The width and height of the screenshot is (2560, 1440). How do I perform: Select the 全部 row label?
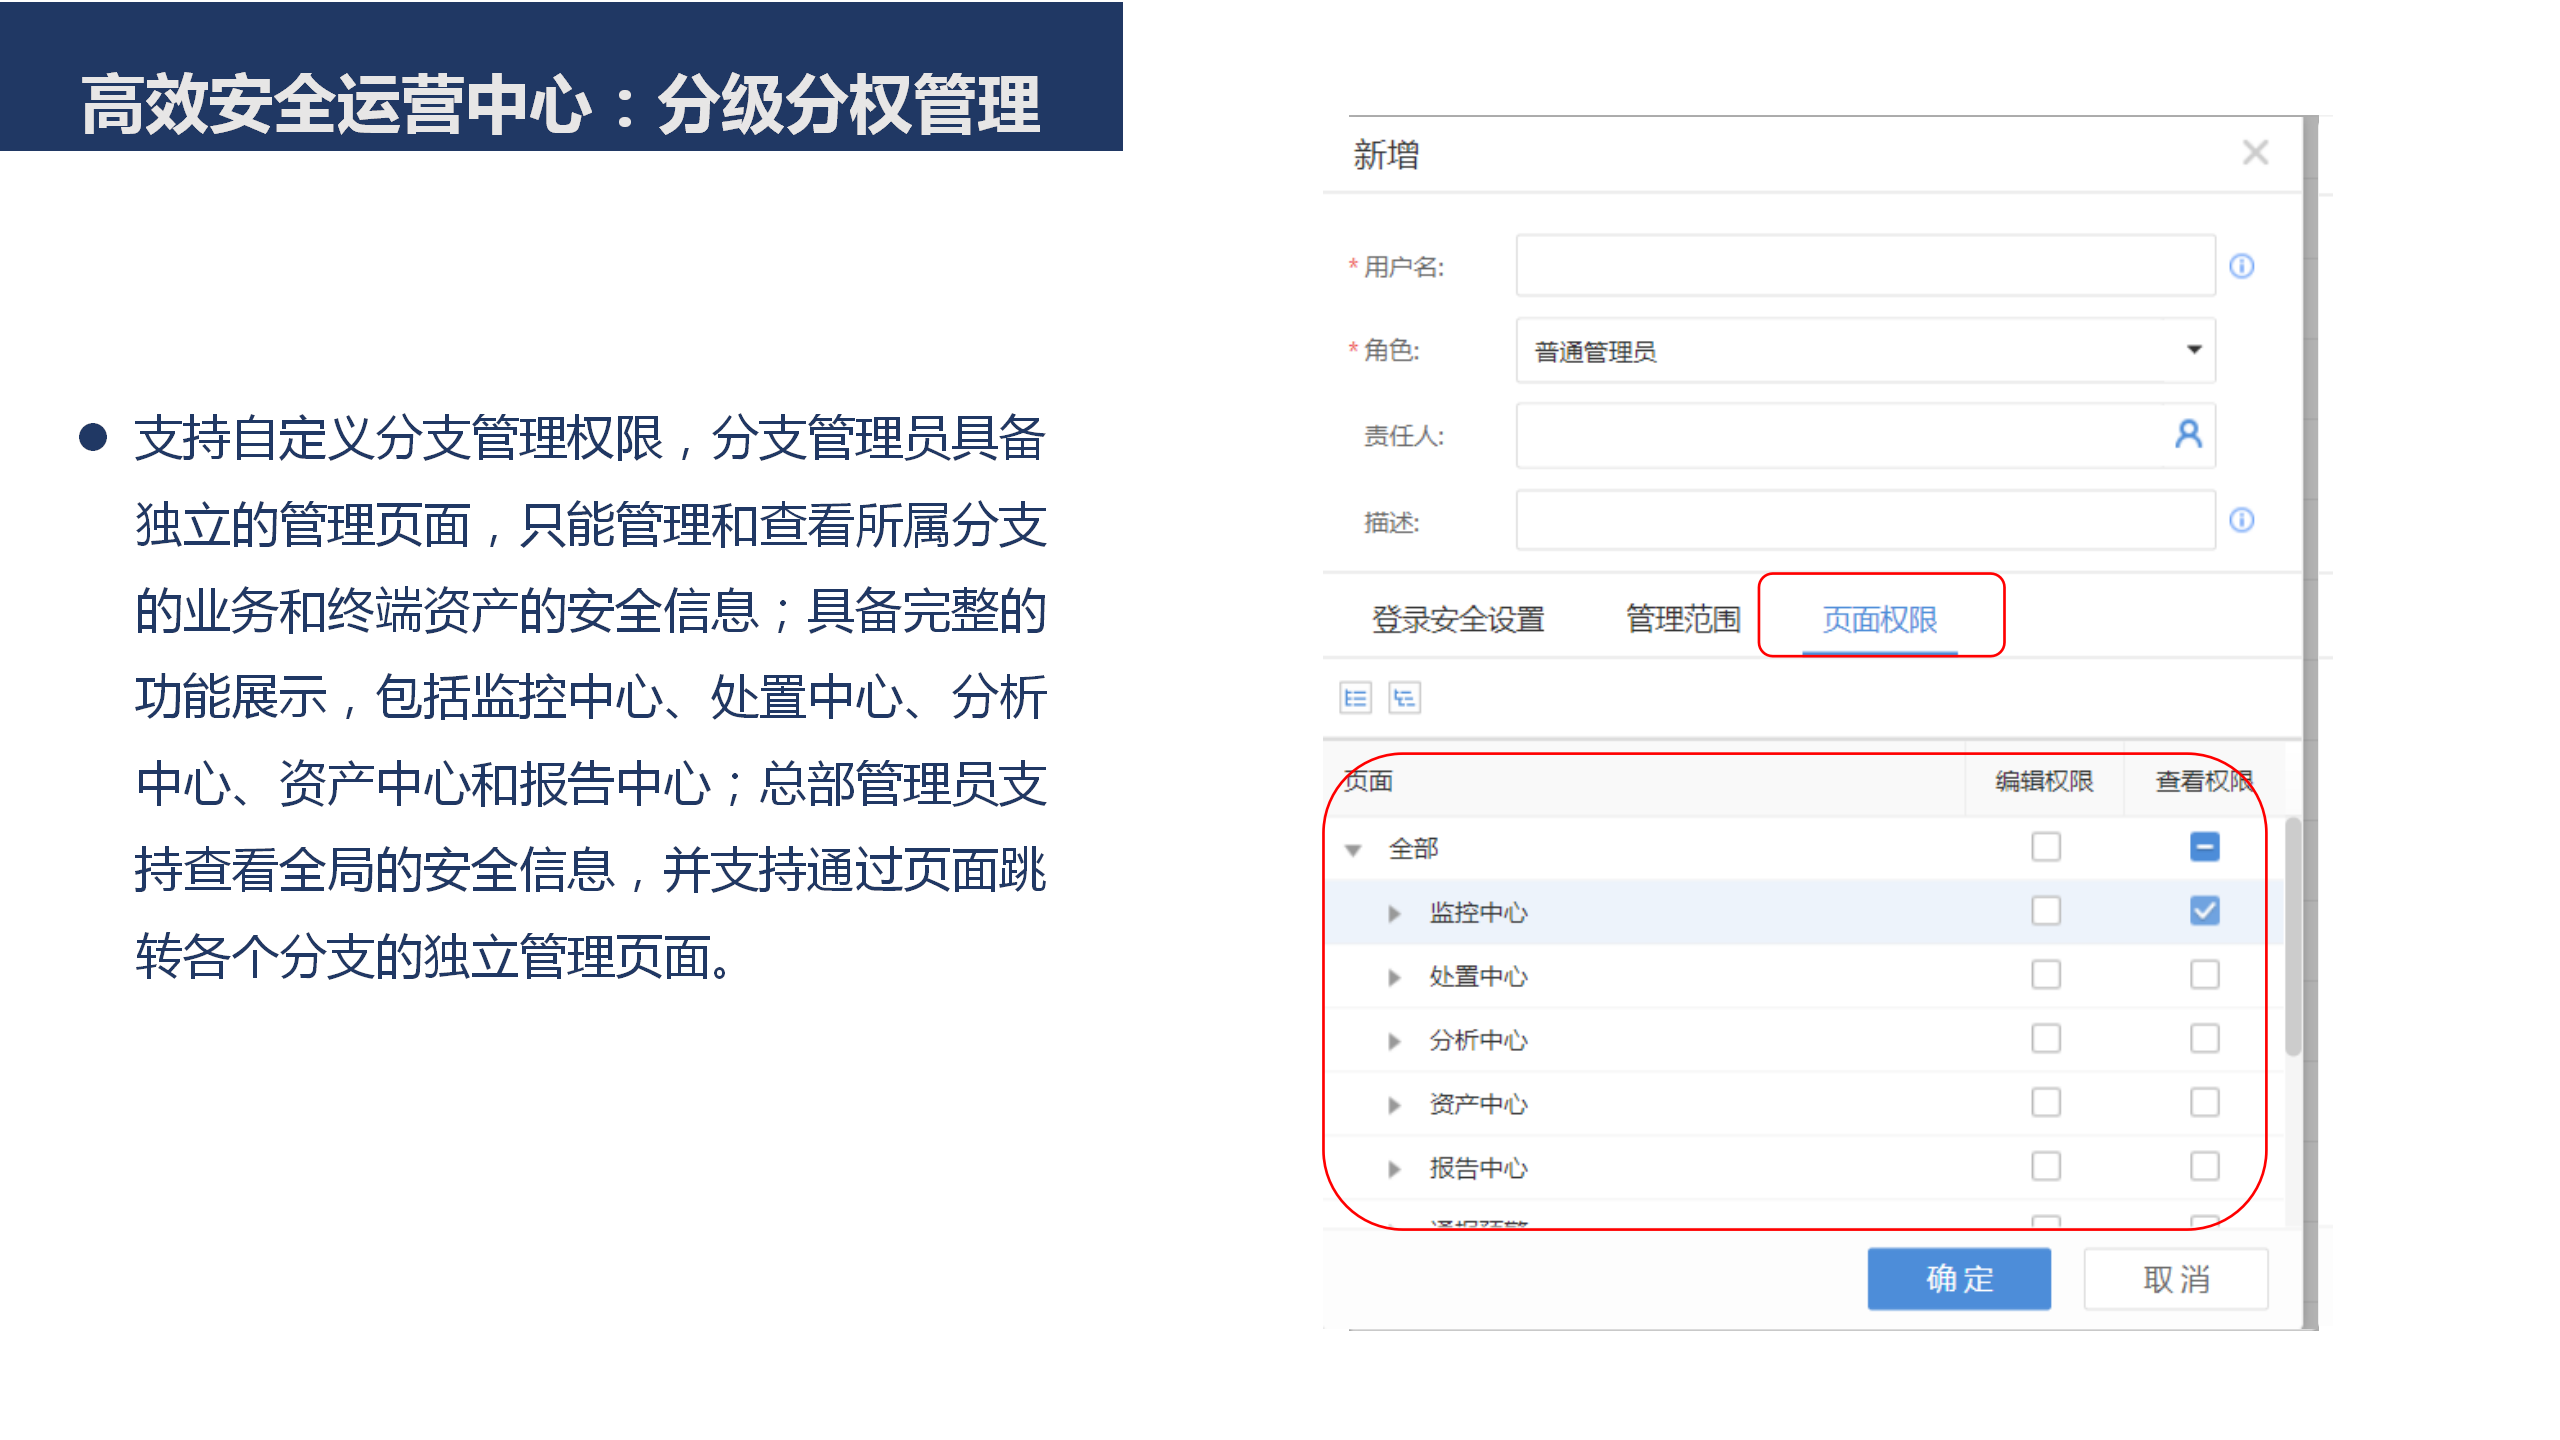point(1413,849)
